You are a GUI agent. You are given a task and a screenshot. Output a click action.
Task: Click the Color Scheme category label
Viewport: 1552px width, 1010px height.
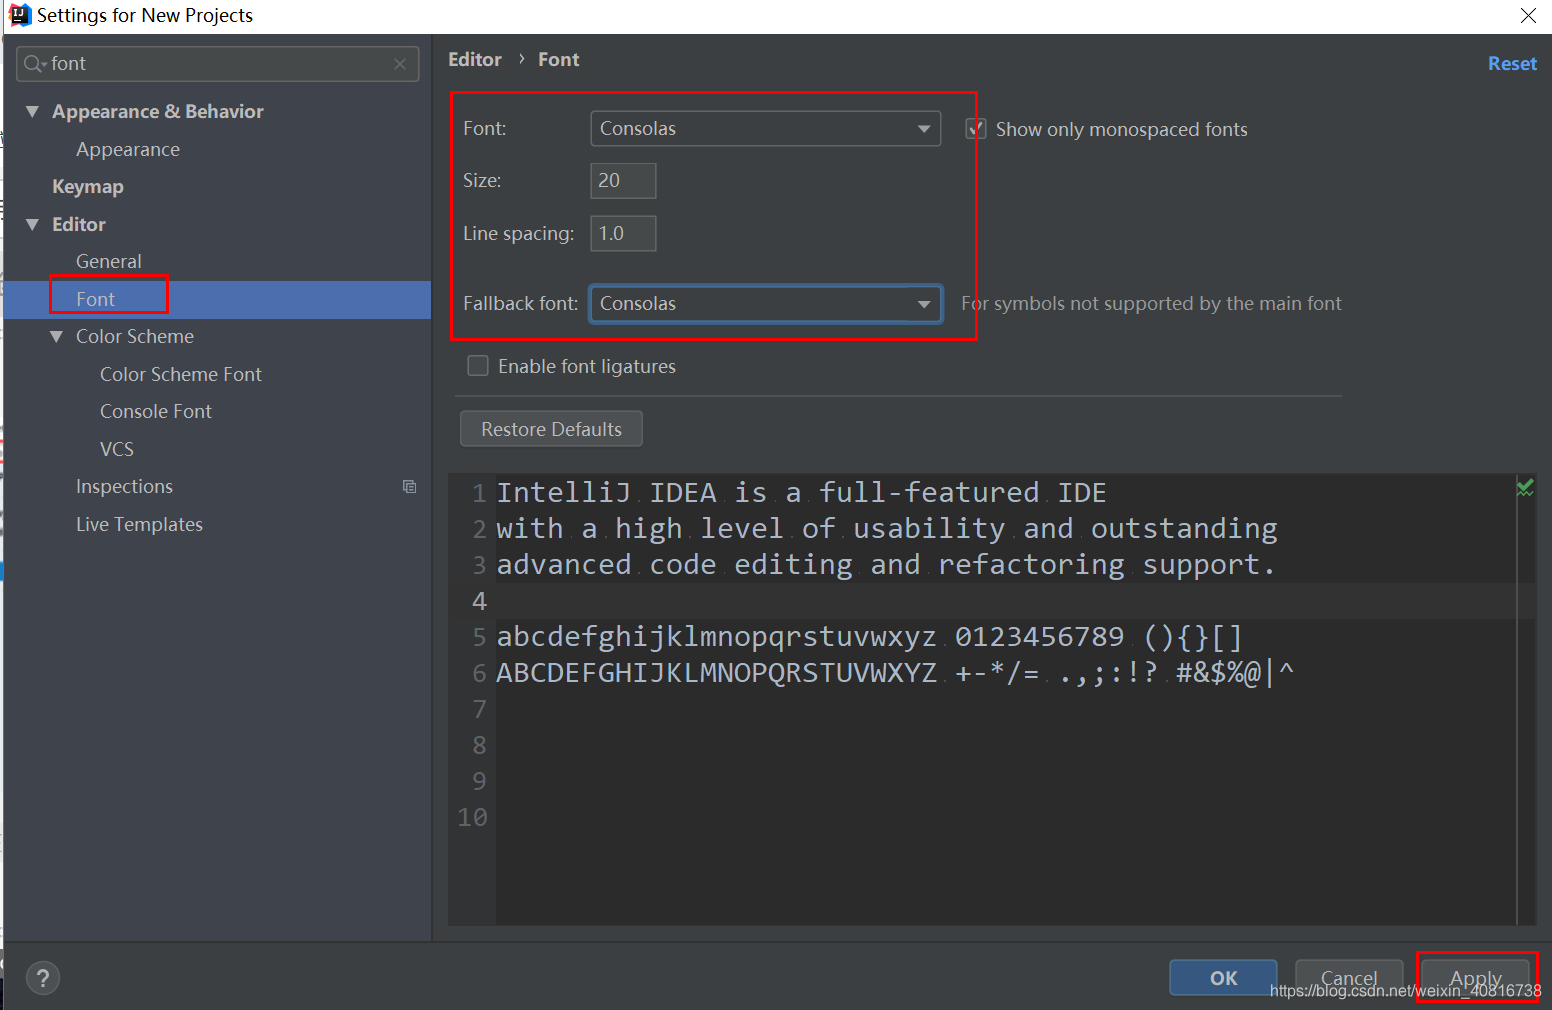point(135,337)
